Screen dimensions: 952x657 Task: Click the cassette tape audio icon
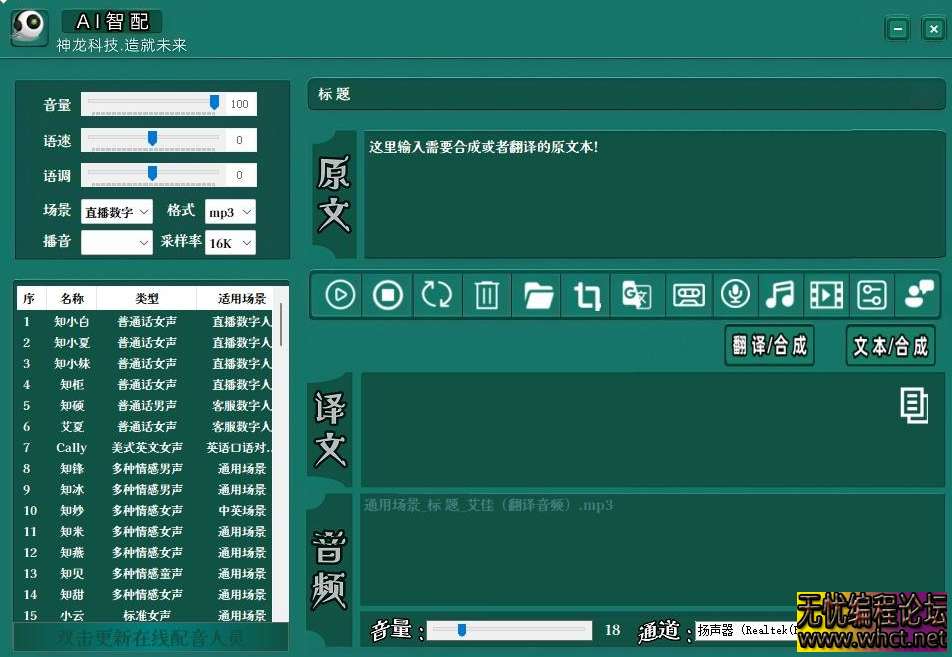pyautogui.click(x=688, y=295)
